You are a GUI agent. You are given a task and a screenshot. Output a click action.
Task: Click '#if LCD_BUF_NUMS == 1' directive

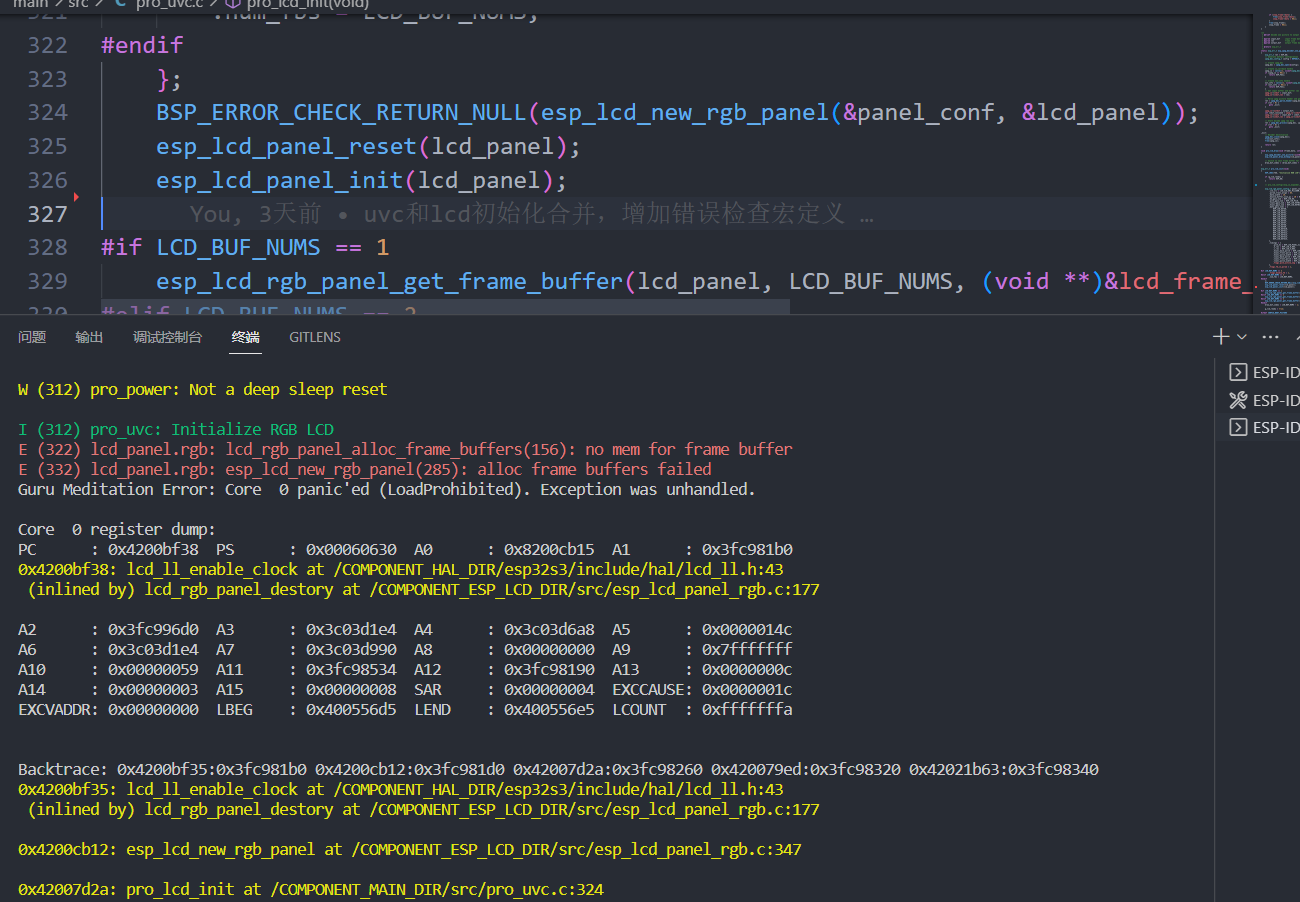click(x=245, y=247)
